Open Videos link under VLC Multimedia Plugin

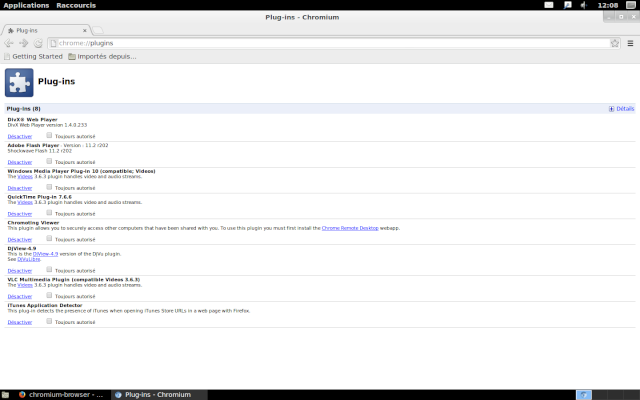point(25,285)
